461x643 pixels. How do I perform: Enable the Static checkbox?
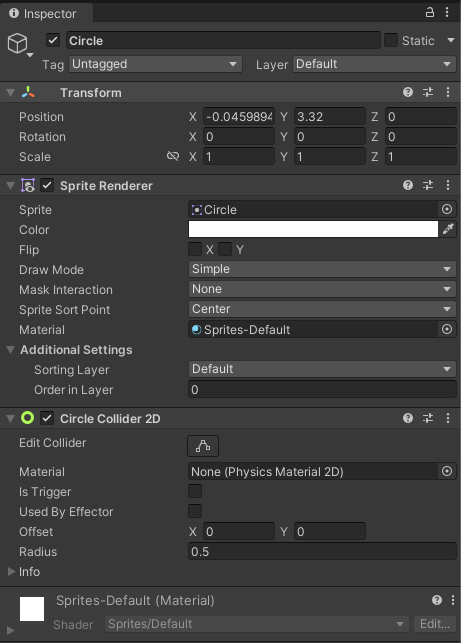391,40
